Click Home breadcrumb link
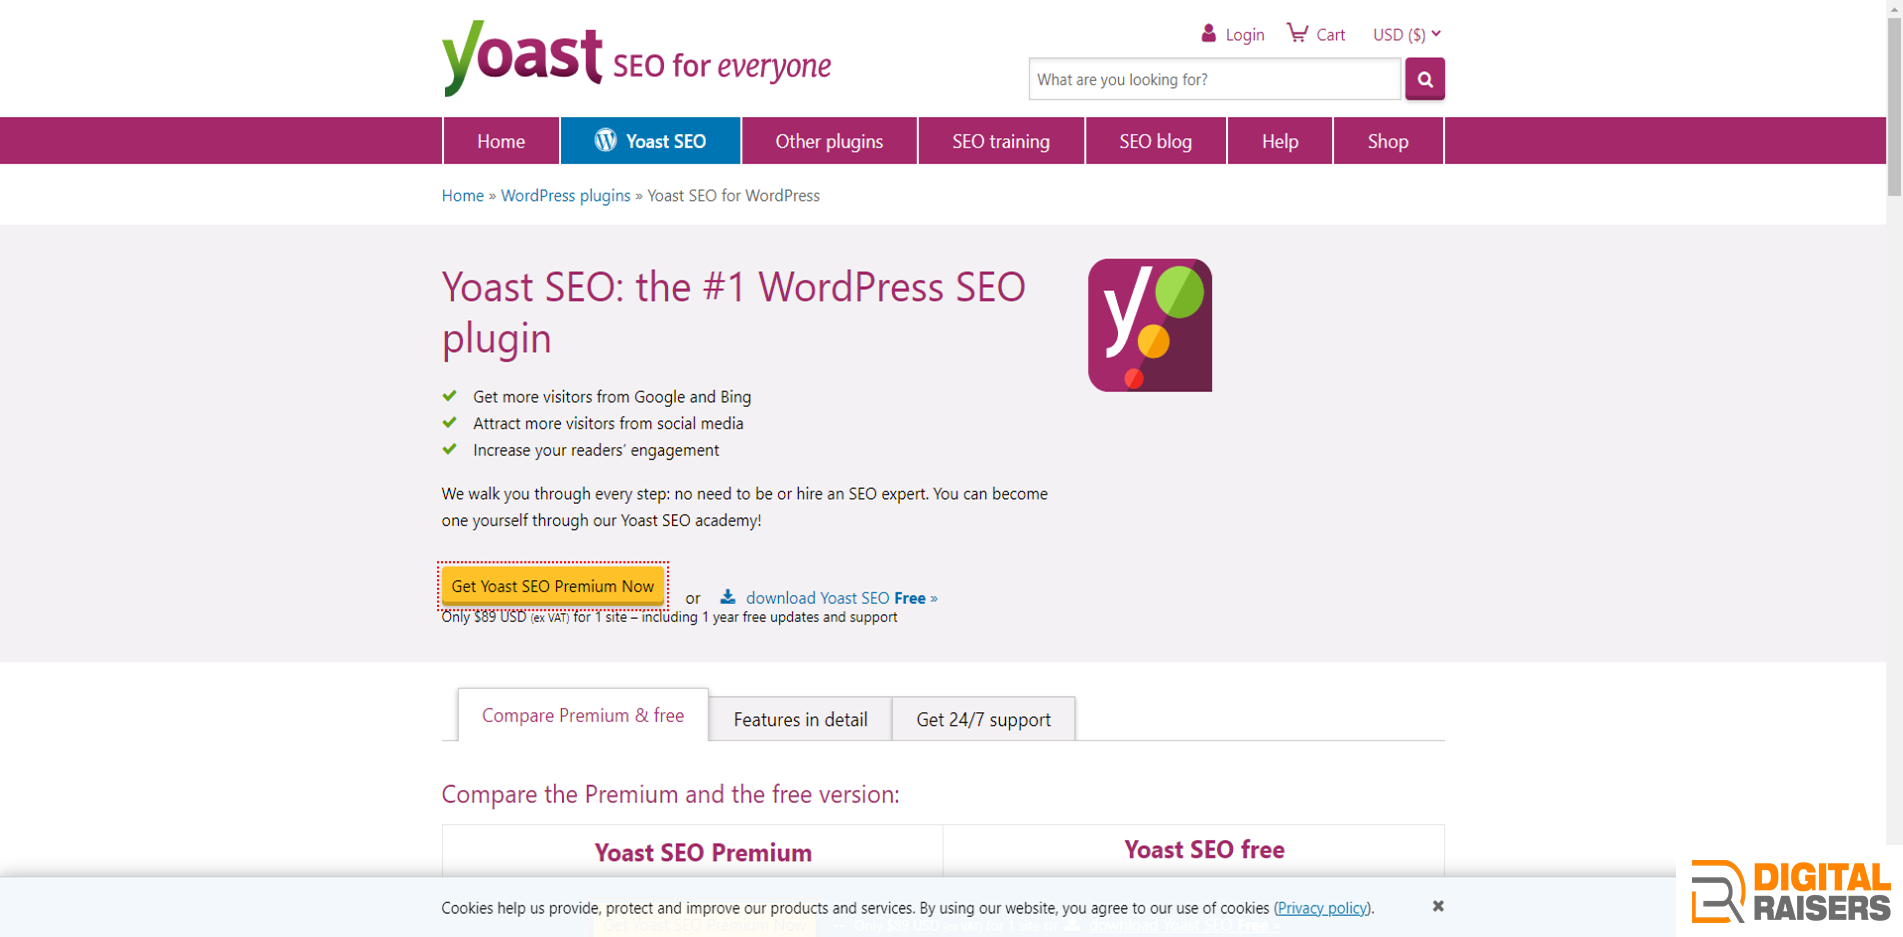Image resolution: width=1903 pixels, height=937 pixels. 463,196
